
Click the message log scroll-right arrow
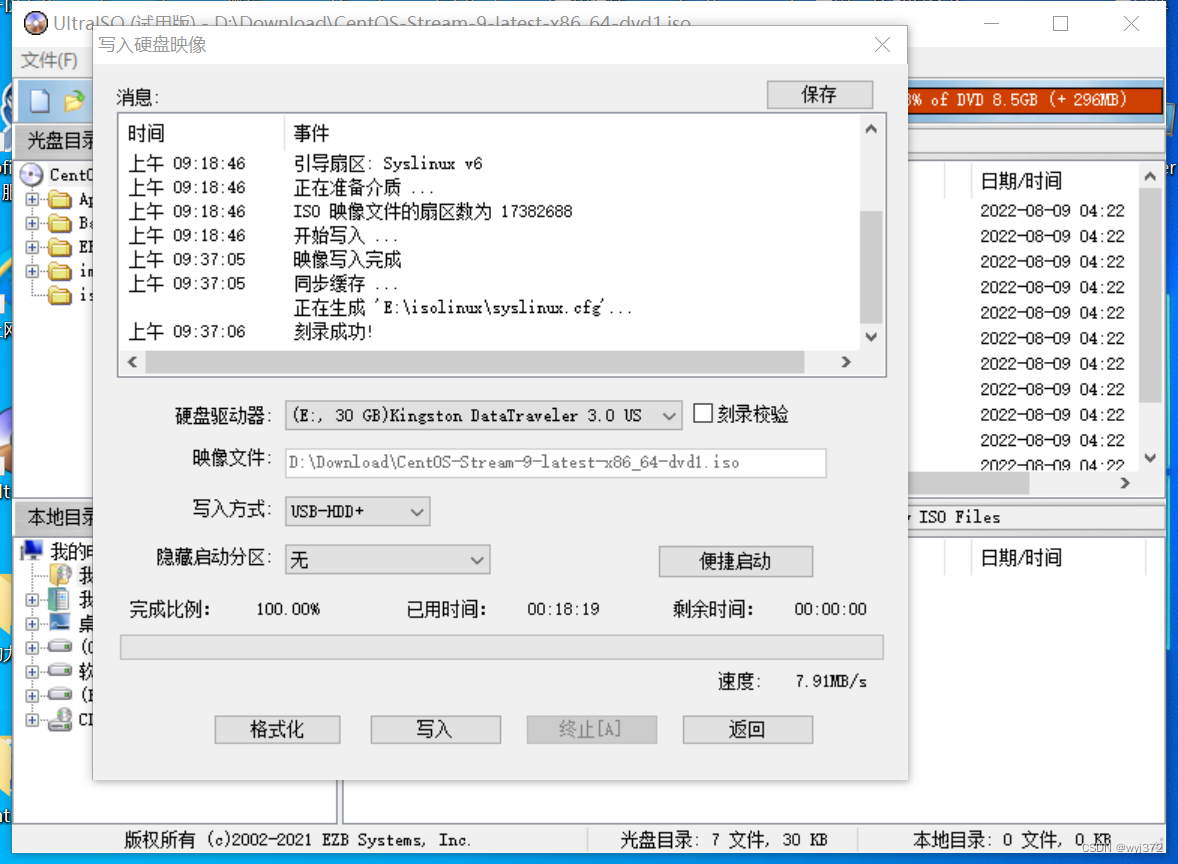[846, 362]
